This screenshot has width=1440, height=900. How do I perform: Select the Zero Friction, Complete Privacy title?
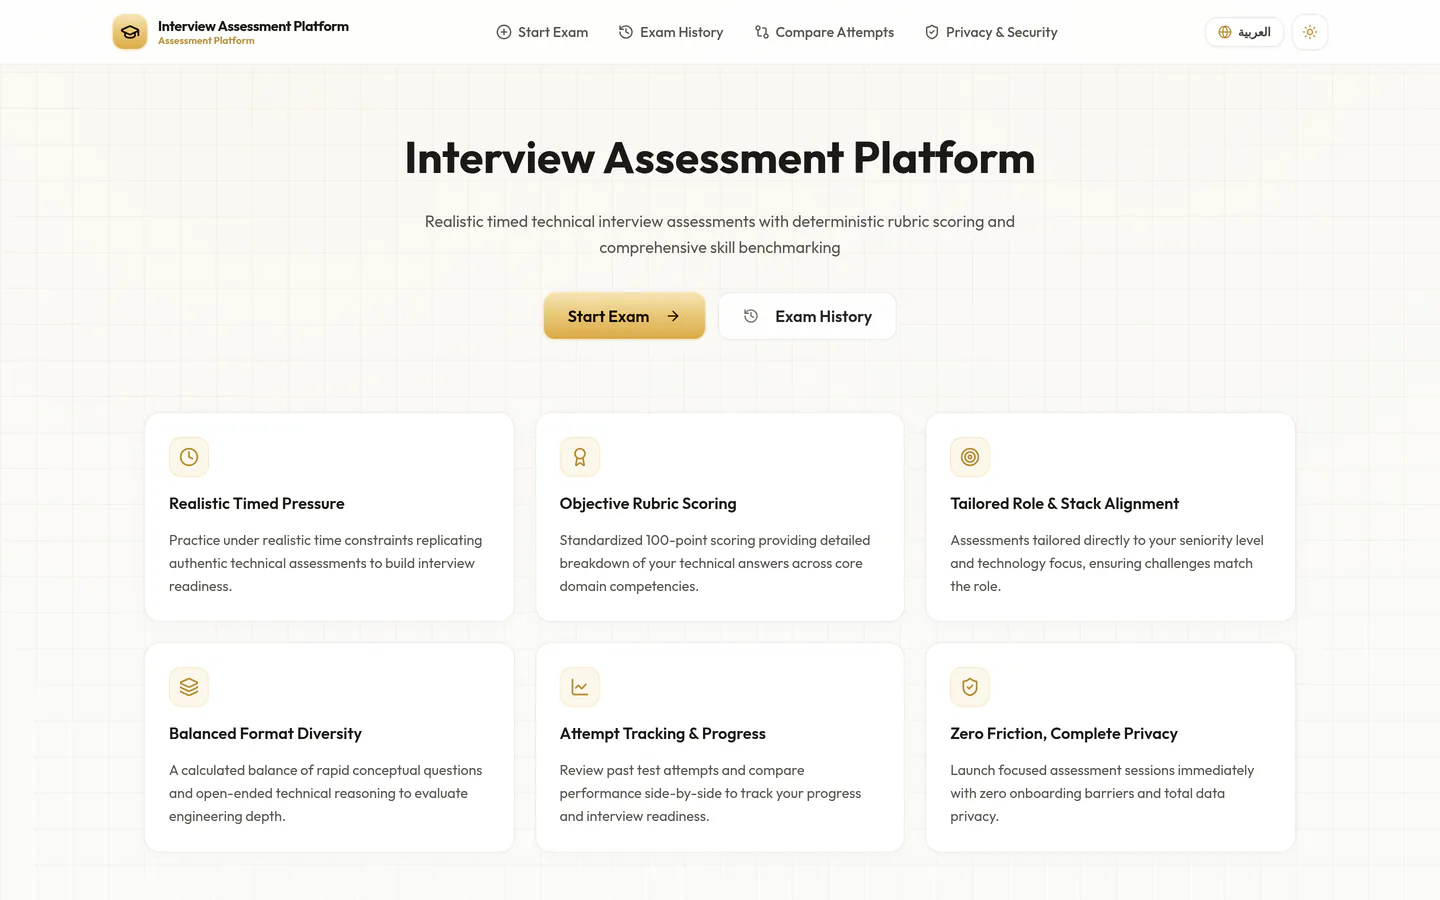[1064, 734]
